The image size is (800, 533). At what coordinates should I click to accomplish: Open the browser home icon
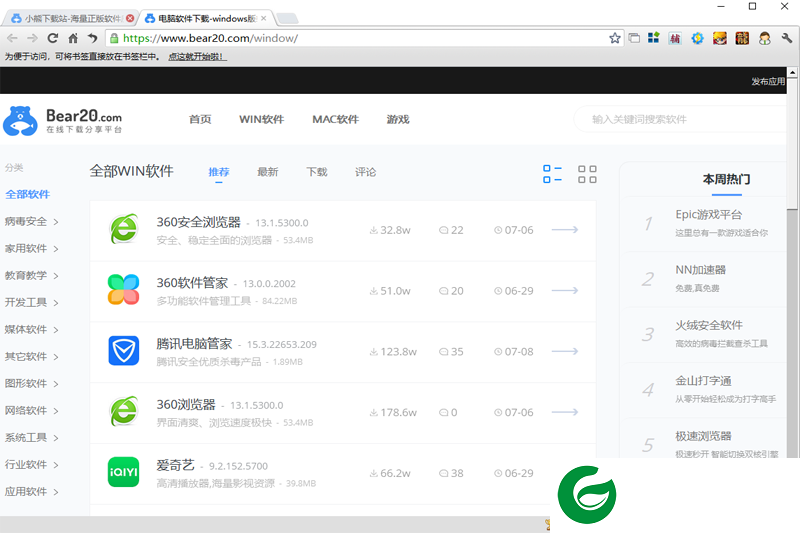(73, 38)
